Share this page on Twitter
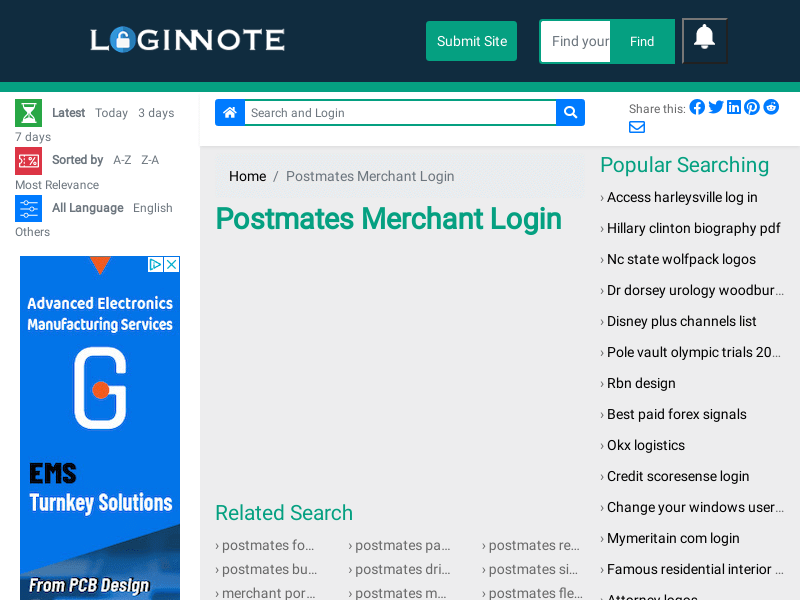The height and width of the screenshot is (600, 800). (x=716, y=107)
